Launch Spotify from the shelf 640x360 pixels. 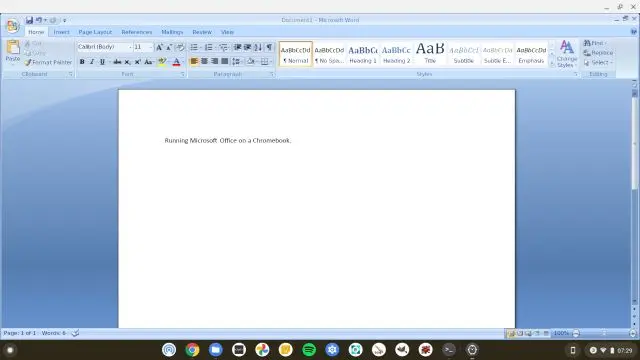tap(309, 350)
